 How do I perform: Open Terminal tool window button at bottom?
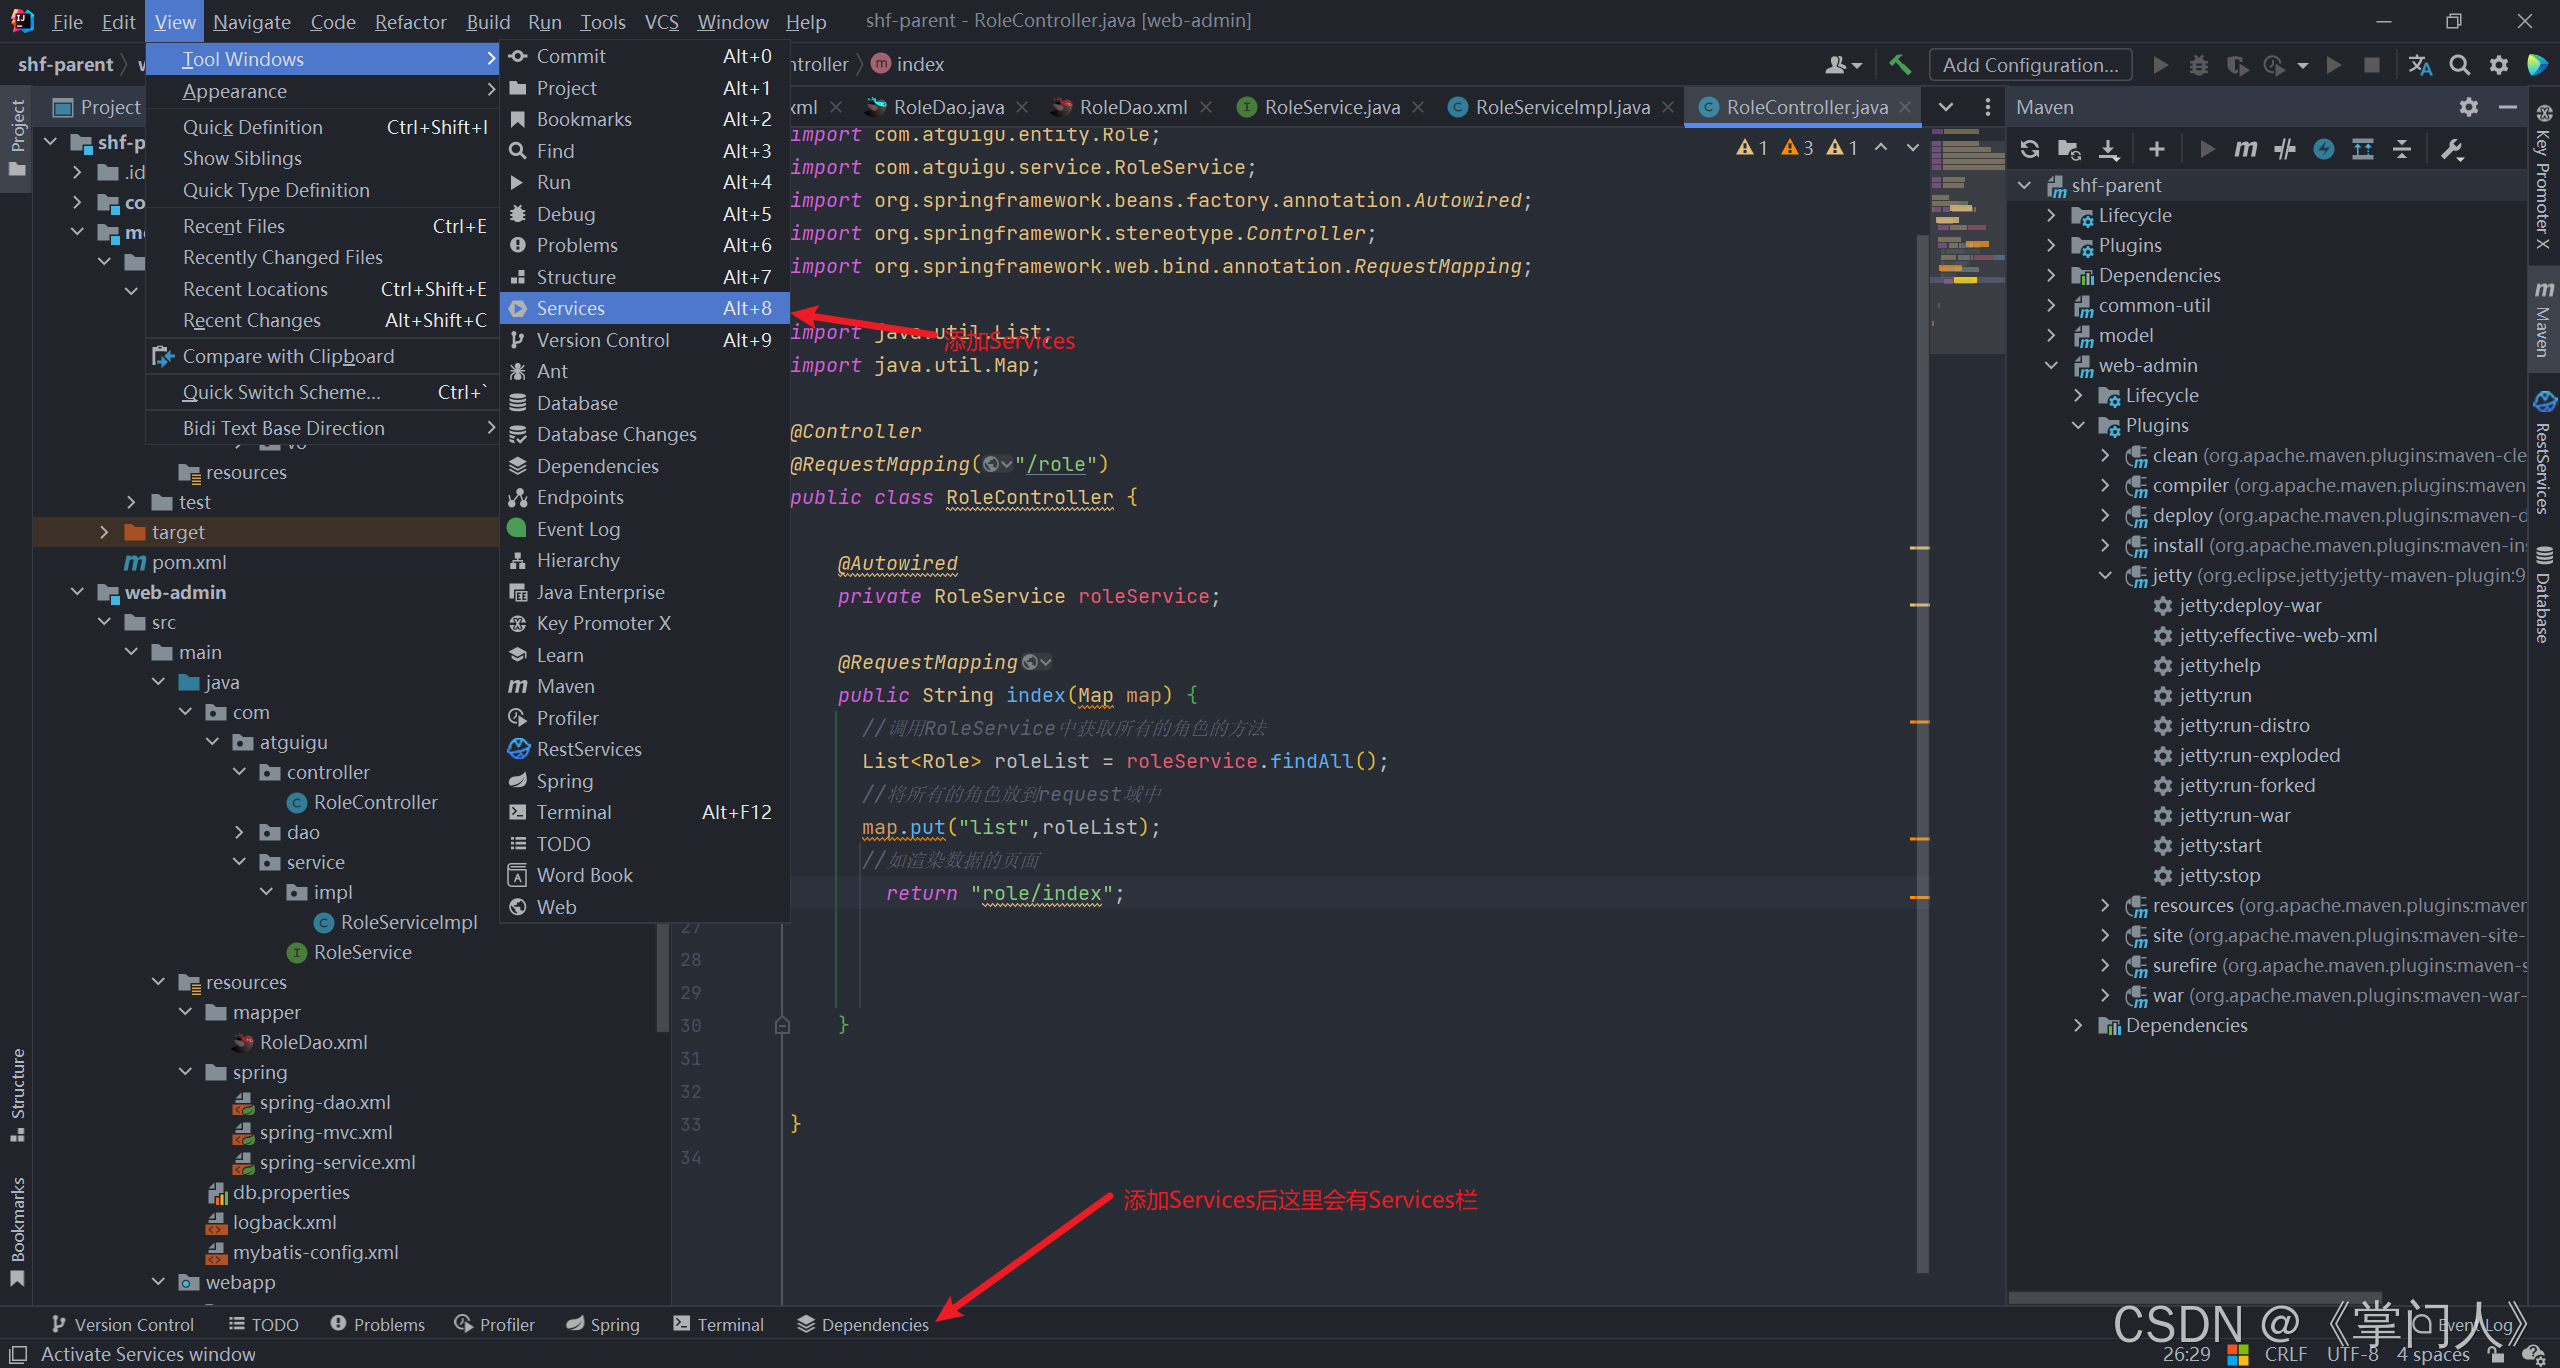coord(719,1324)
